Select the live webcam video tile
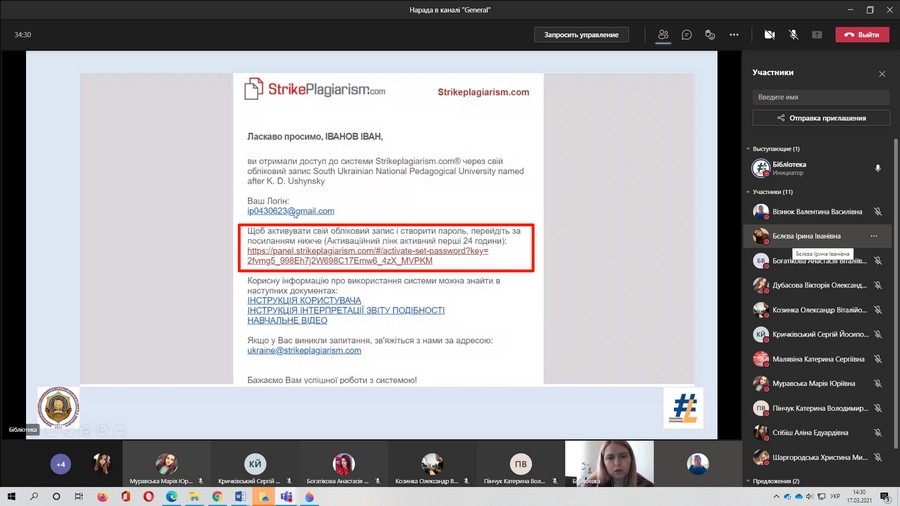 (x=609, y=464)
